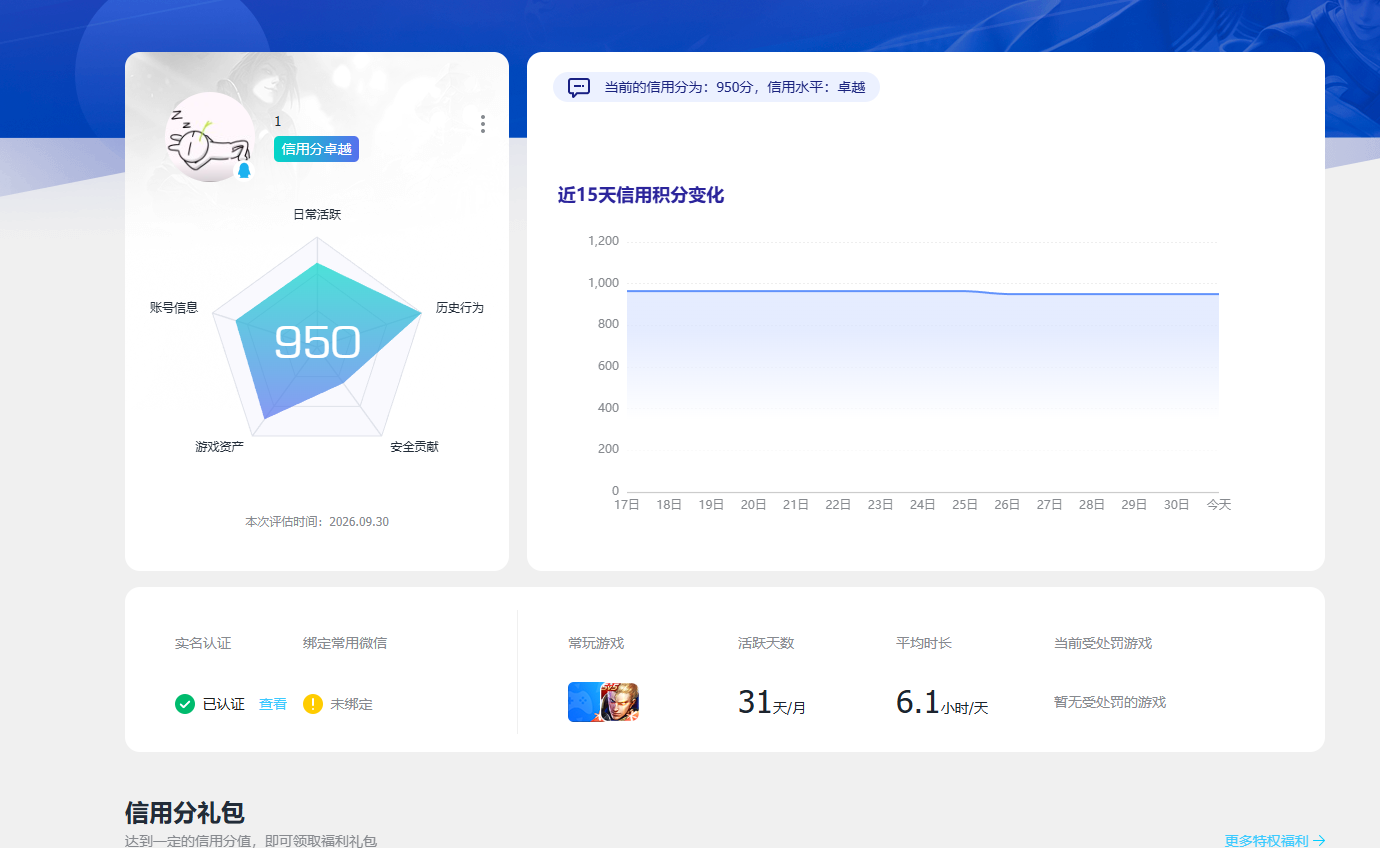
Task: Click the sleeping cartoon profile avatar
Action: point(209,137)
